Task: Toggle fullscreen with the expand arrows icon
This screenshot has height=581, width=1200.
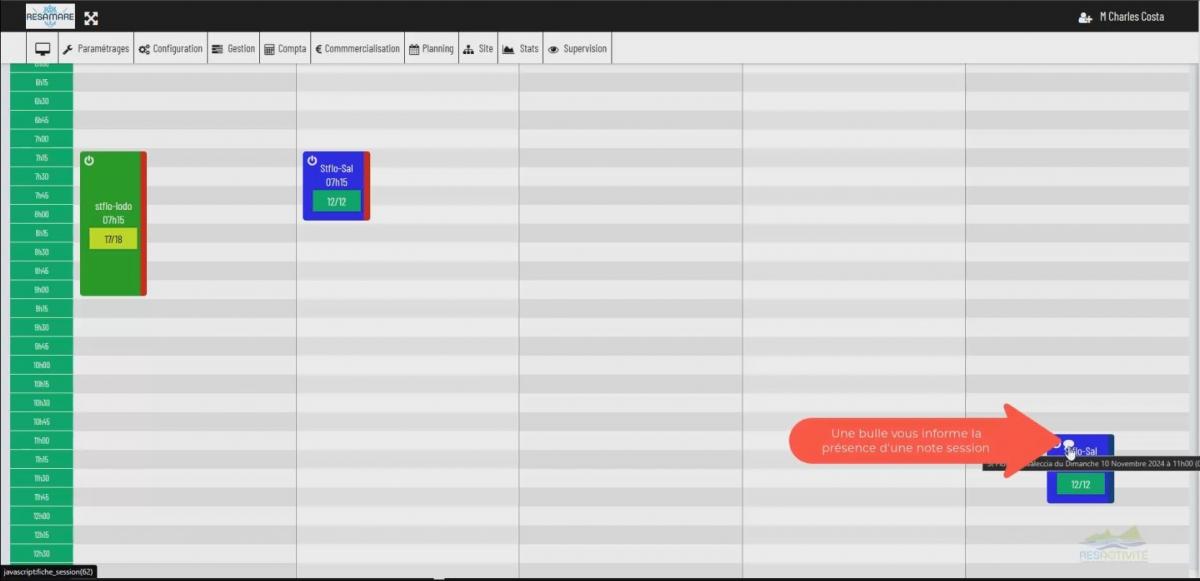Action: 91,18
